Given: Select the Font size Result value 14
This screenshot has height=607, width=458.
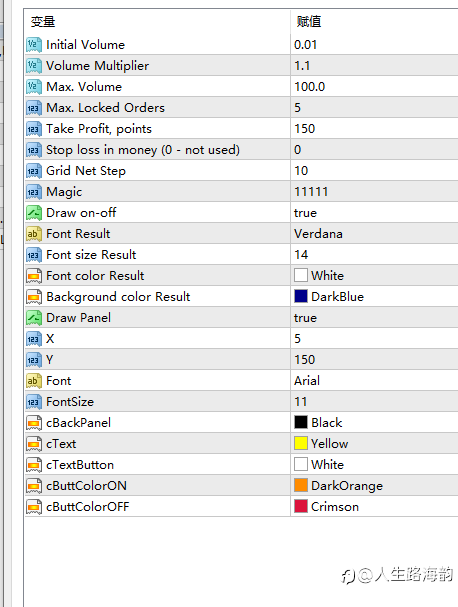Looking at the screenshot, I should (301, 255).
